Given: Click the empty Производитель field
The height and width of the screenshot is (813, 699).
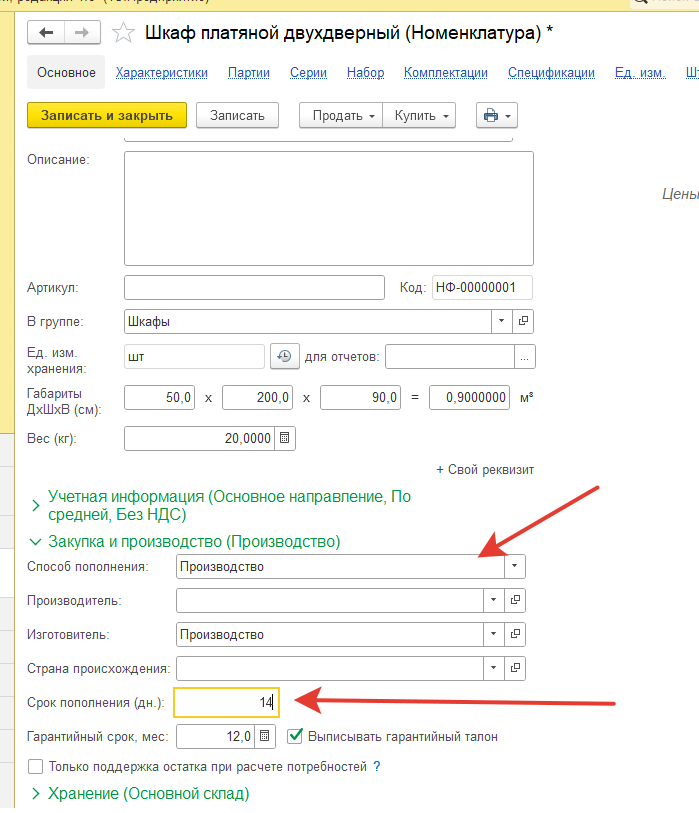Looking at the screenshot, I should pyautogui.click(x=330, y=600).
